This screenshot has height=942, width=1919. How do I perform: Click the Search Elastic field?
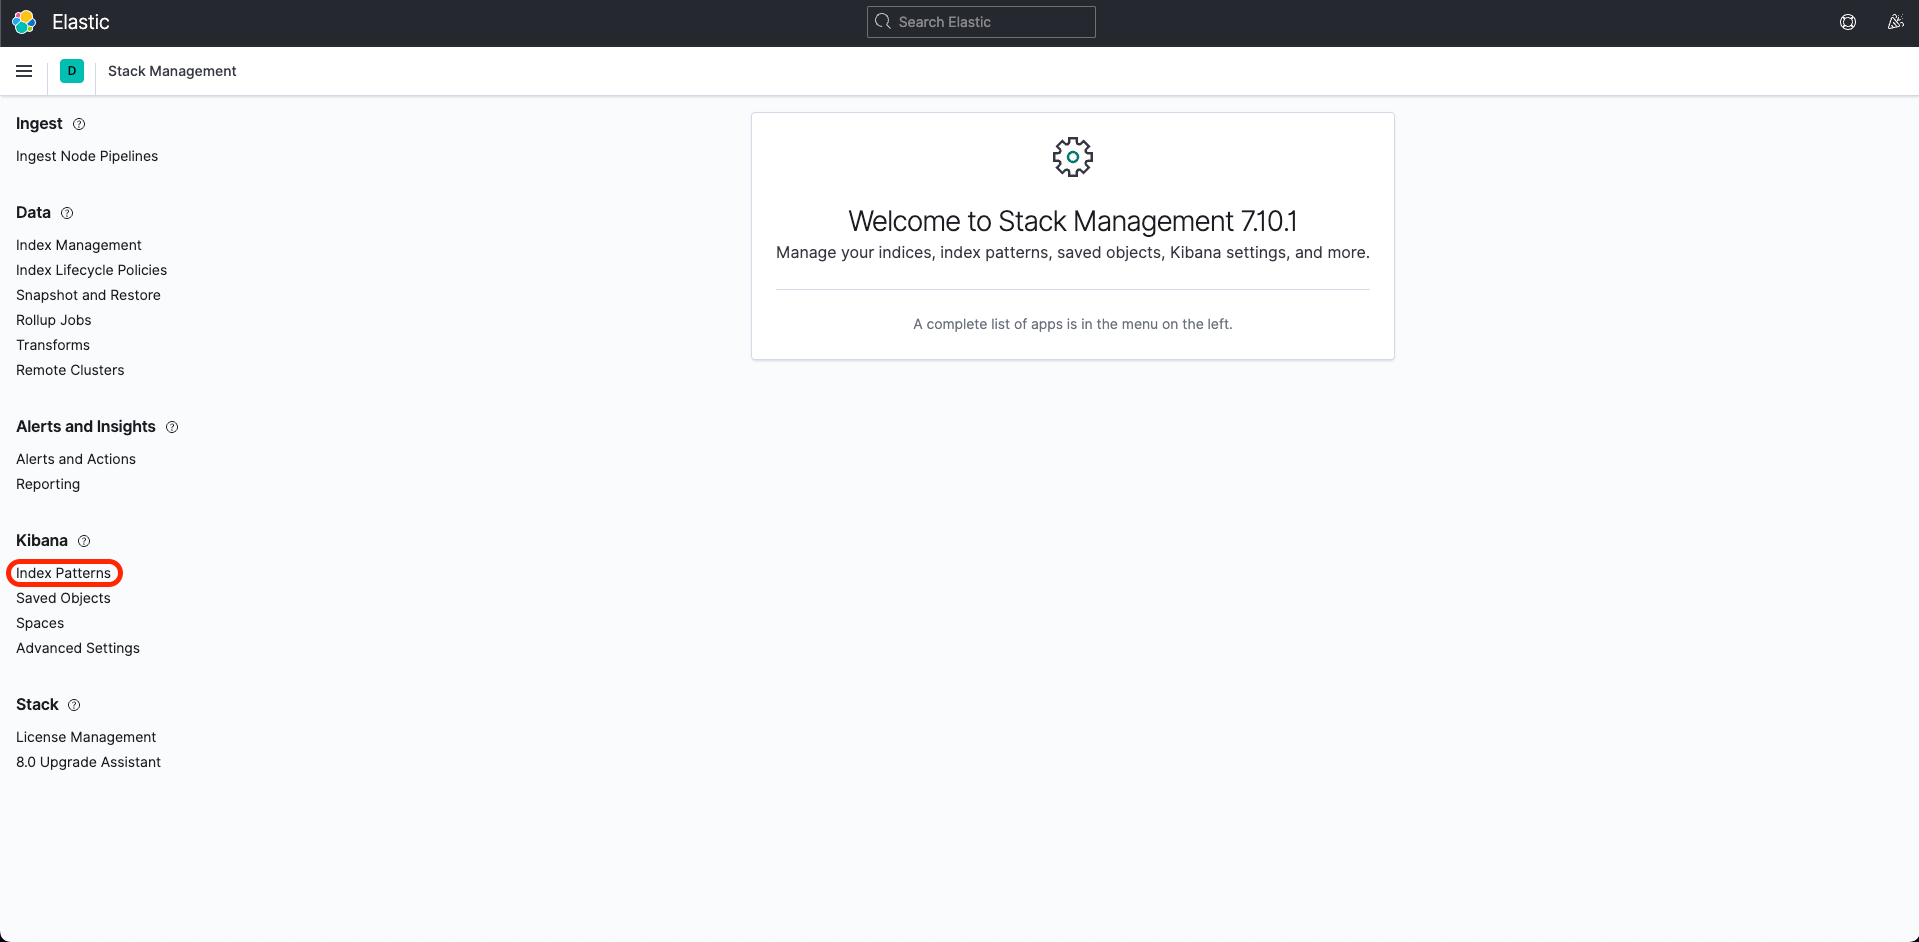pos(981,22)
